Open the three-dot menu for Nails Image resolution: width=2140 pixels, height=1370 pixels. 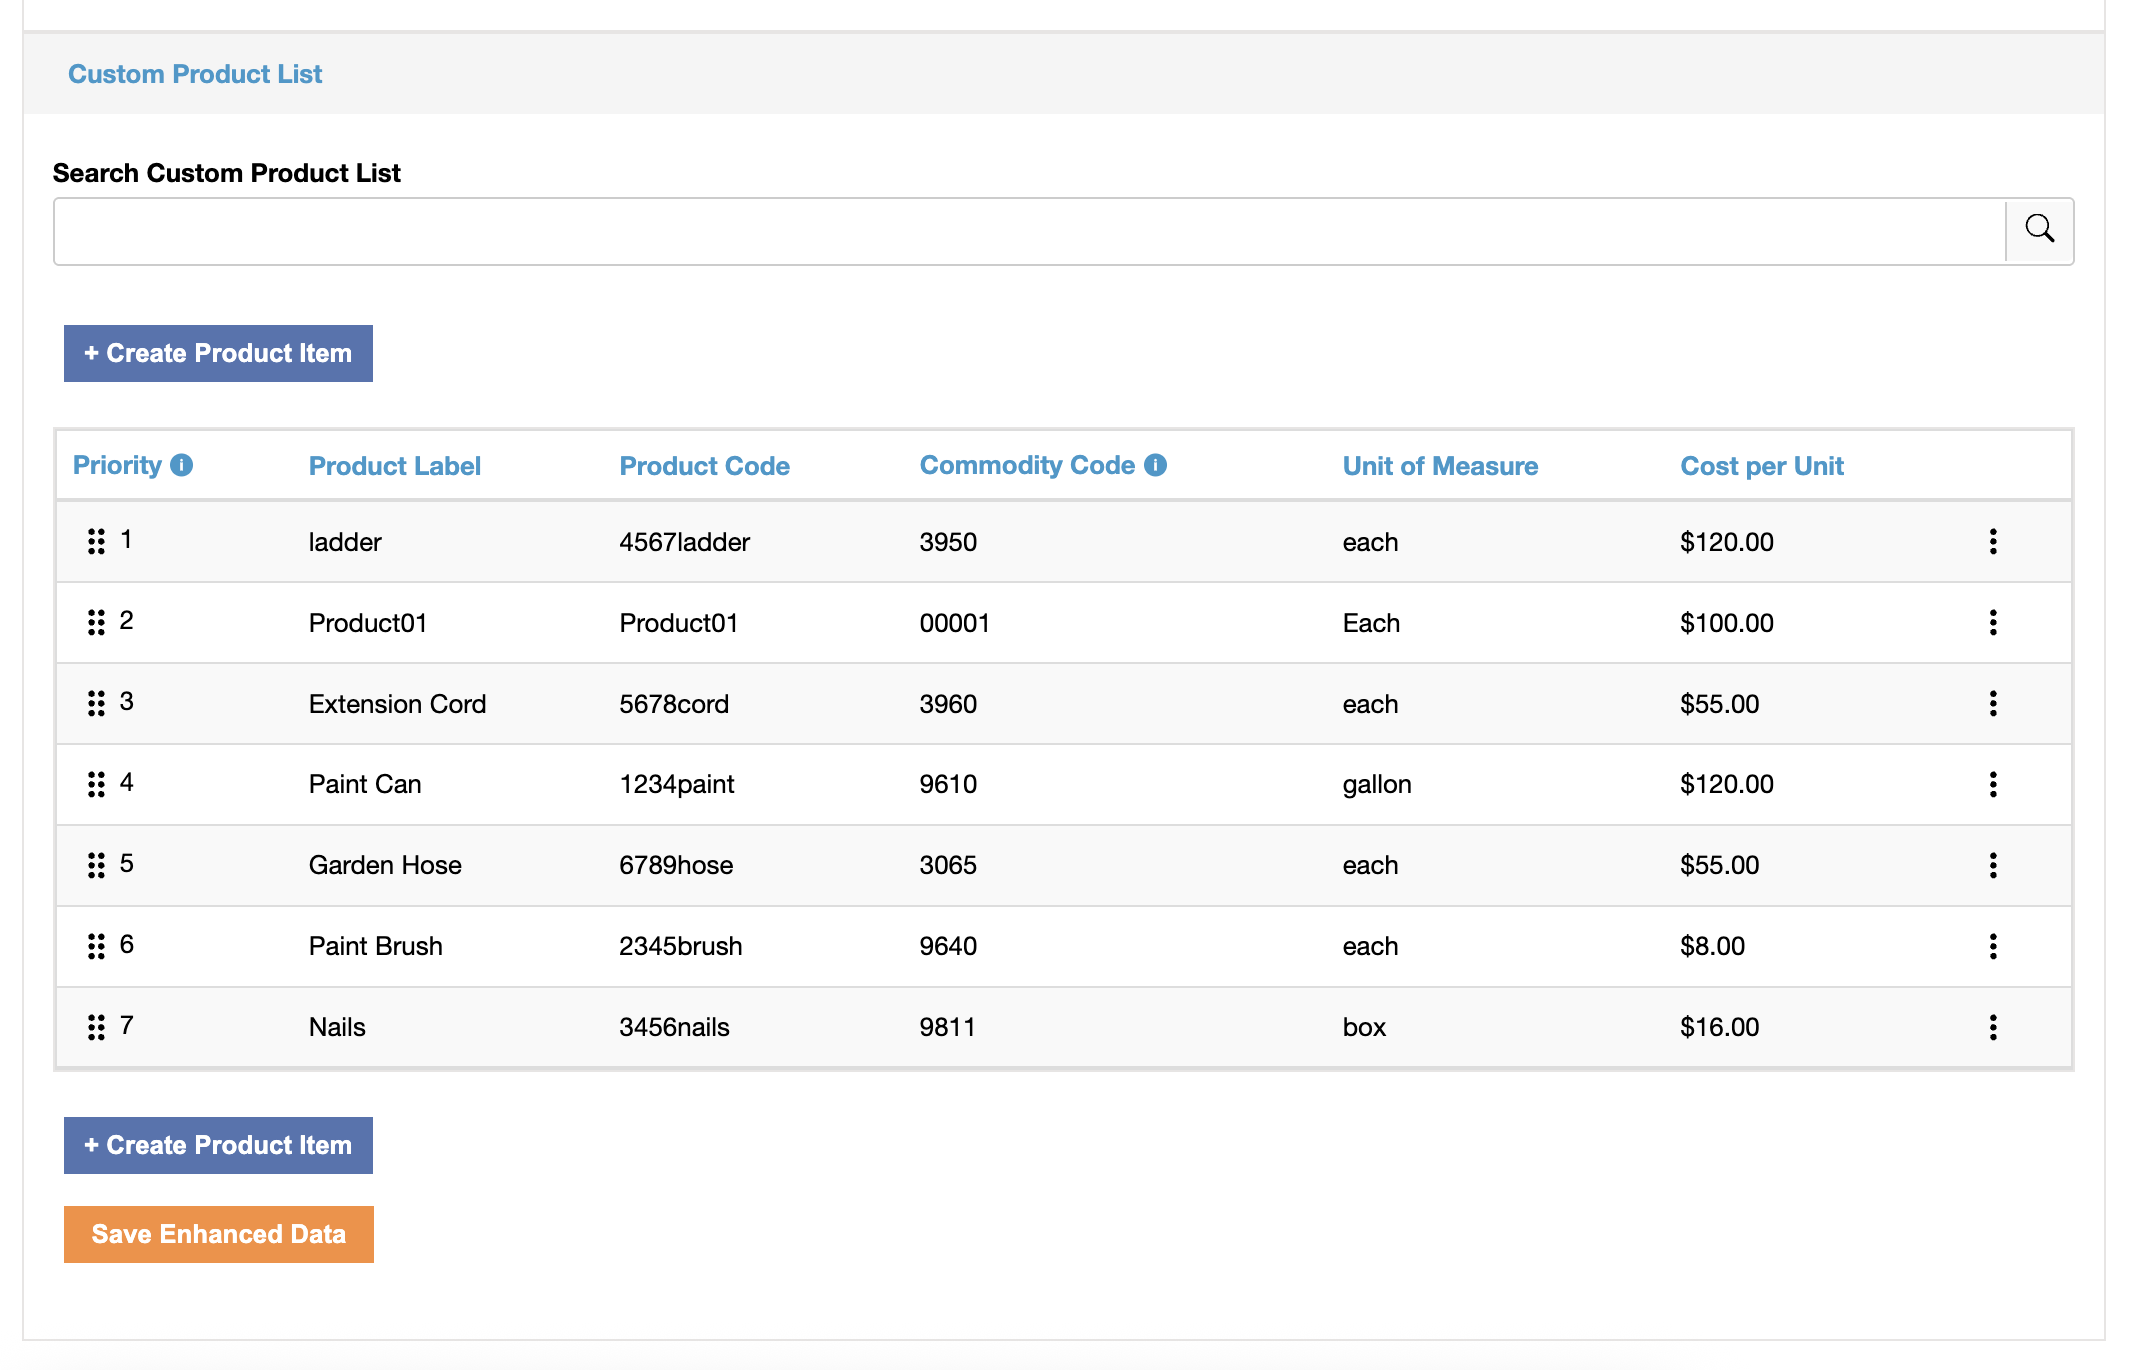(x=1993, y=1026)
